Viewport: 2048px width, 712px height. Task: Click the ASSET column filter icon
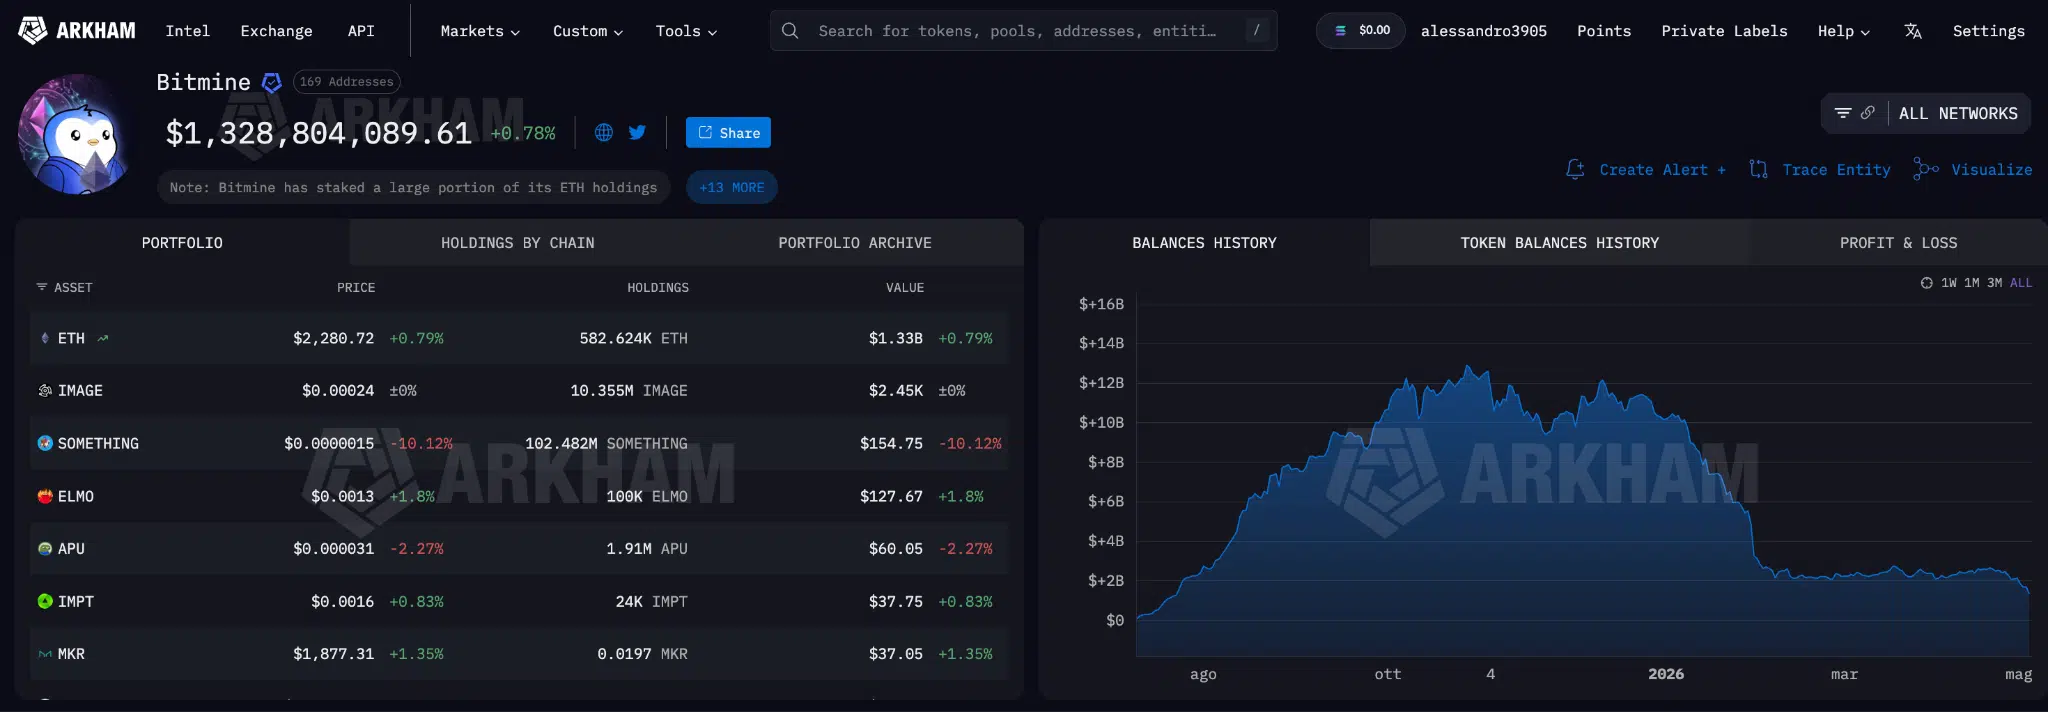pos(42,287)
